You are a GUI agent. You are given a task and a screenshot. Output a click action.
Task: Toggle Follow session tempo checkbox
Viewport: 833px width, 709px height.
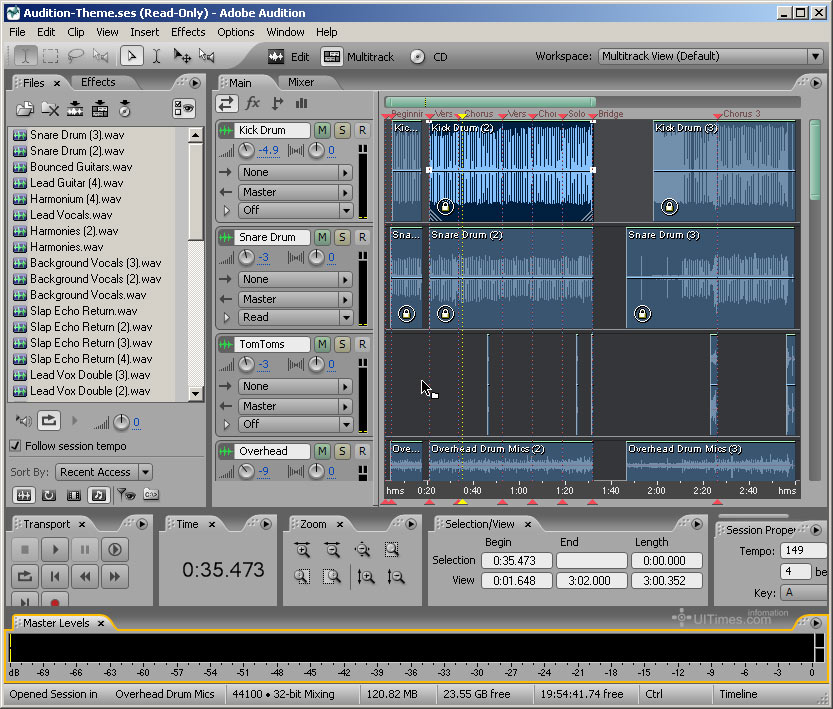[15, 446]
